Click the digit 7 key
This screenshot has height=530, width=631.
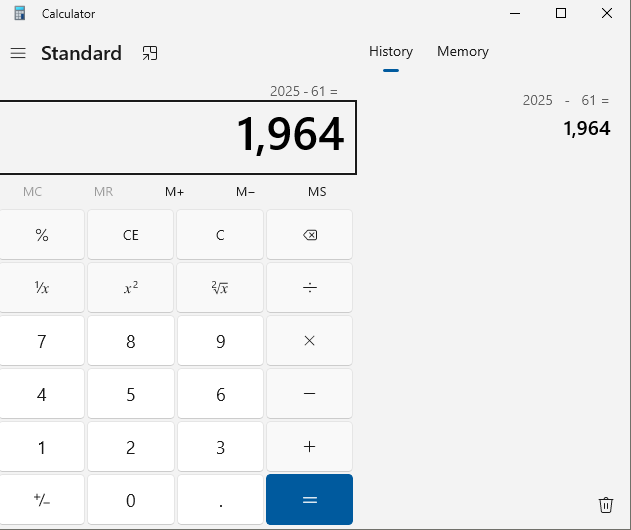[x=42, y=341]
